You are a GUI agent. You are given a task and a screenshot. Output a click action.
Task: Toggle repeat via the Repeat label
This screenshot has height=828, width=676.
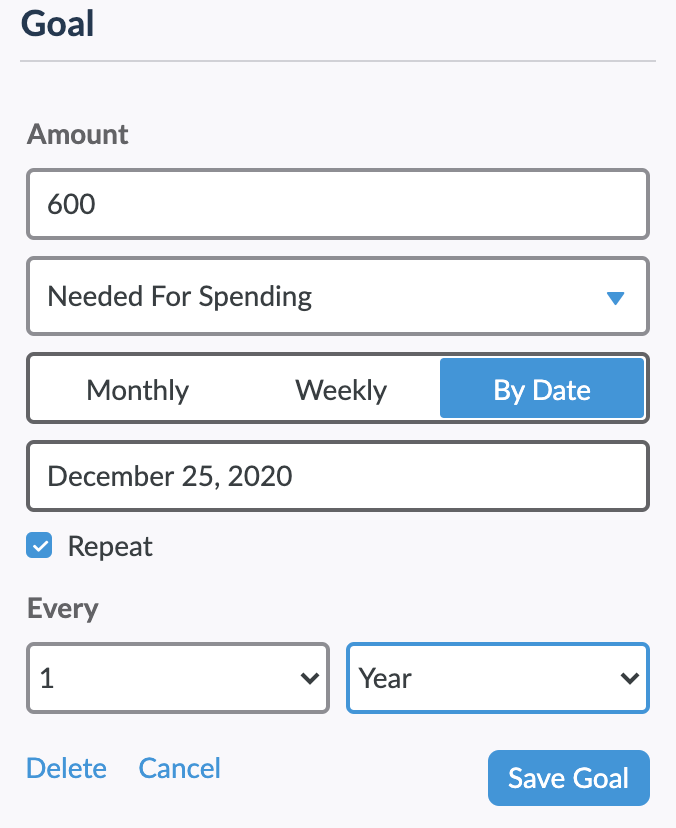110,546
